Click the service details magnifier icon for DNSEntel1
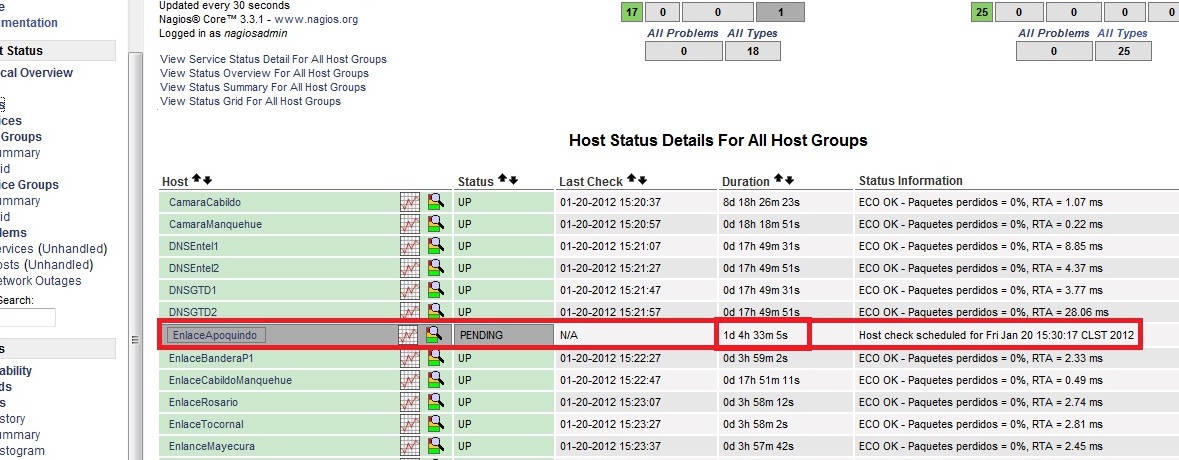This screenshot has width=1179, height=460. pos(435,246)
